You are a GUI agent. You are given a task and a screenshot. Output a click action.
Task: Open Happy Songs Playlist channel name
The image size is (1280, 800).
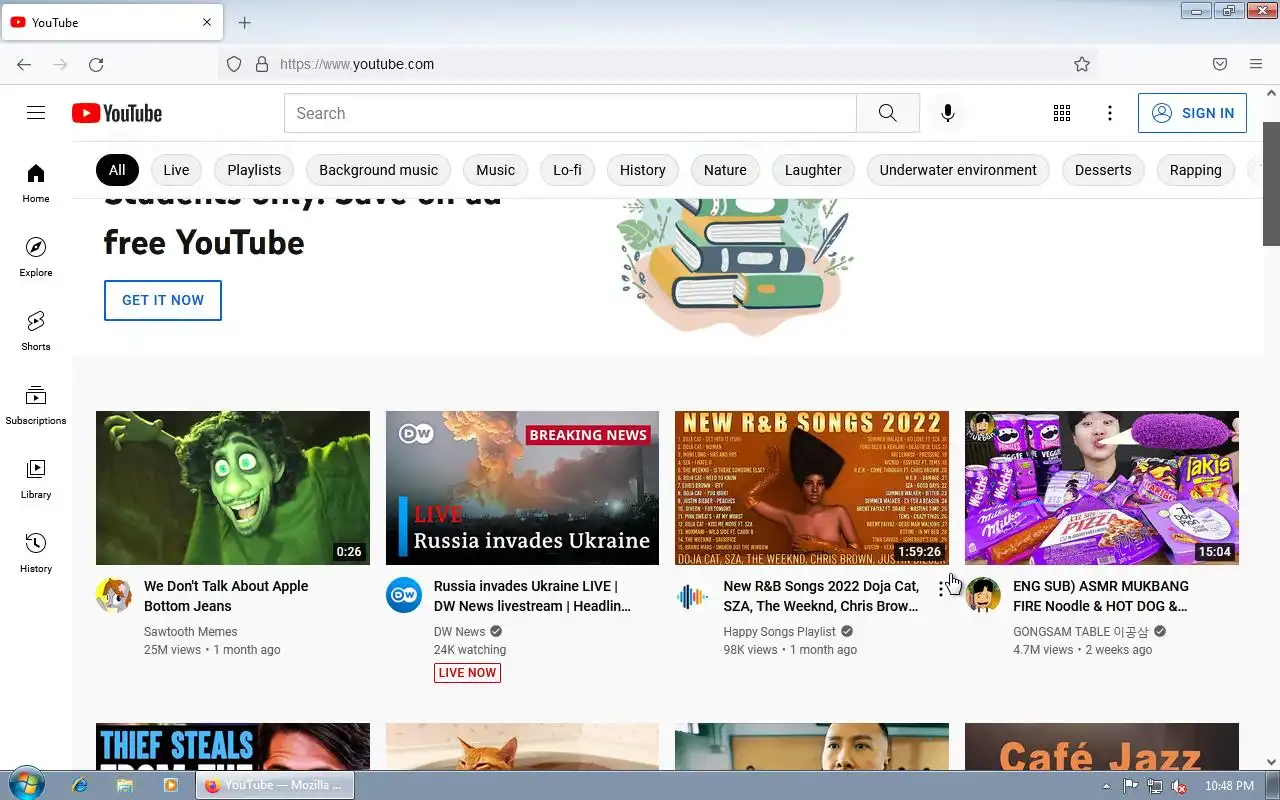779,632
